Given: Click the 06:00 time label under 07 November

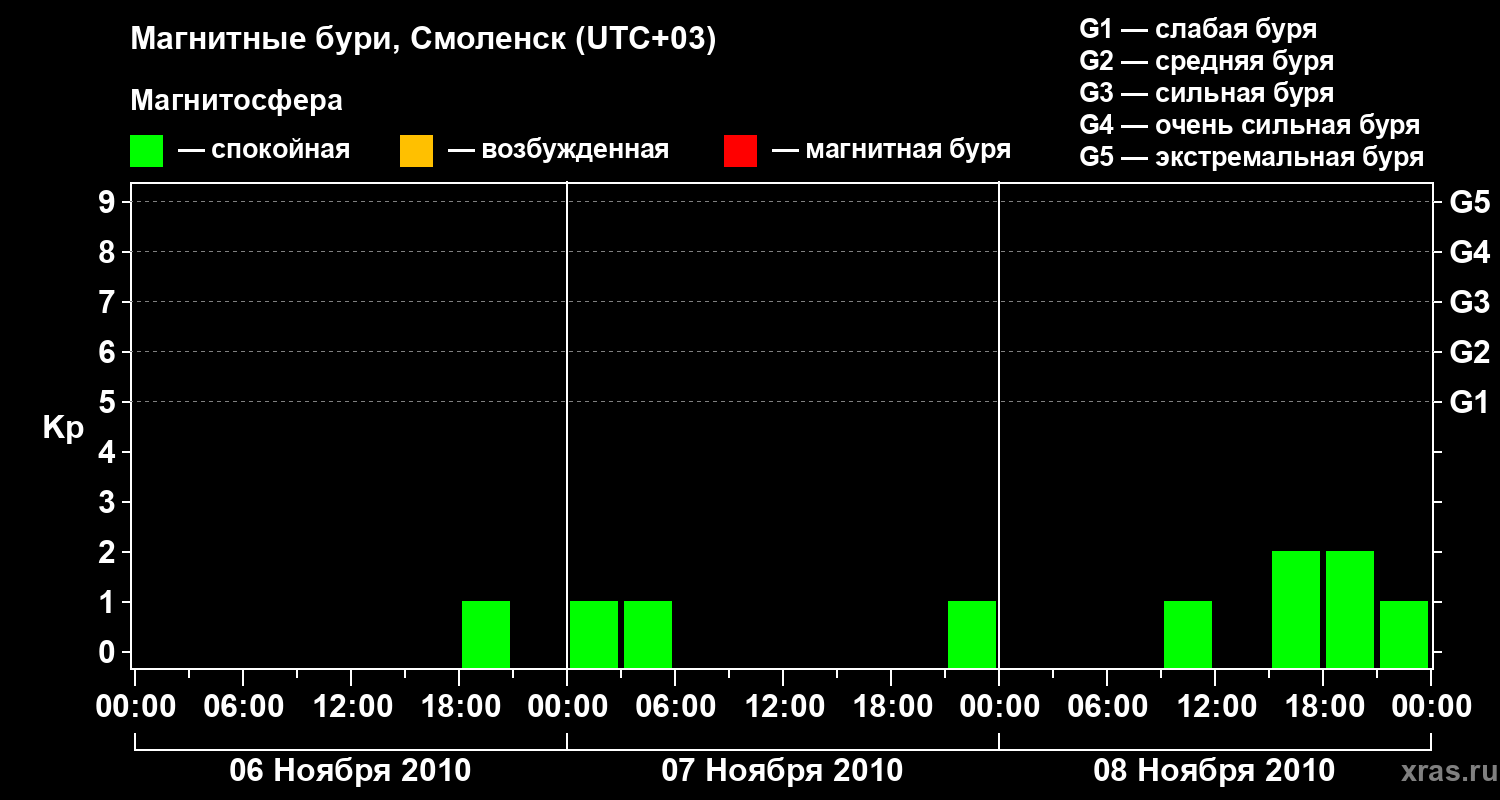Looking at the screenshot, I should click(x=675, y=707).
